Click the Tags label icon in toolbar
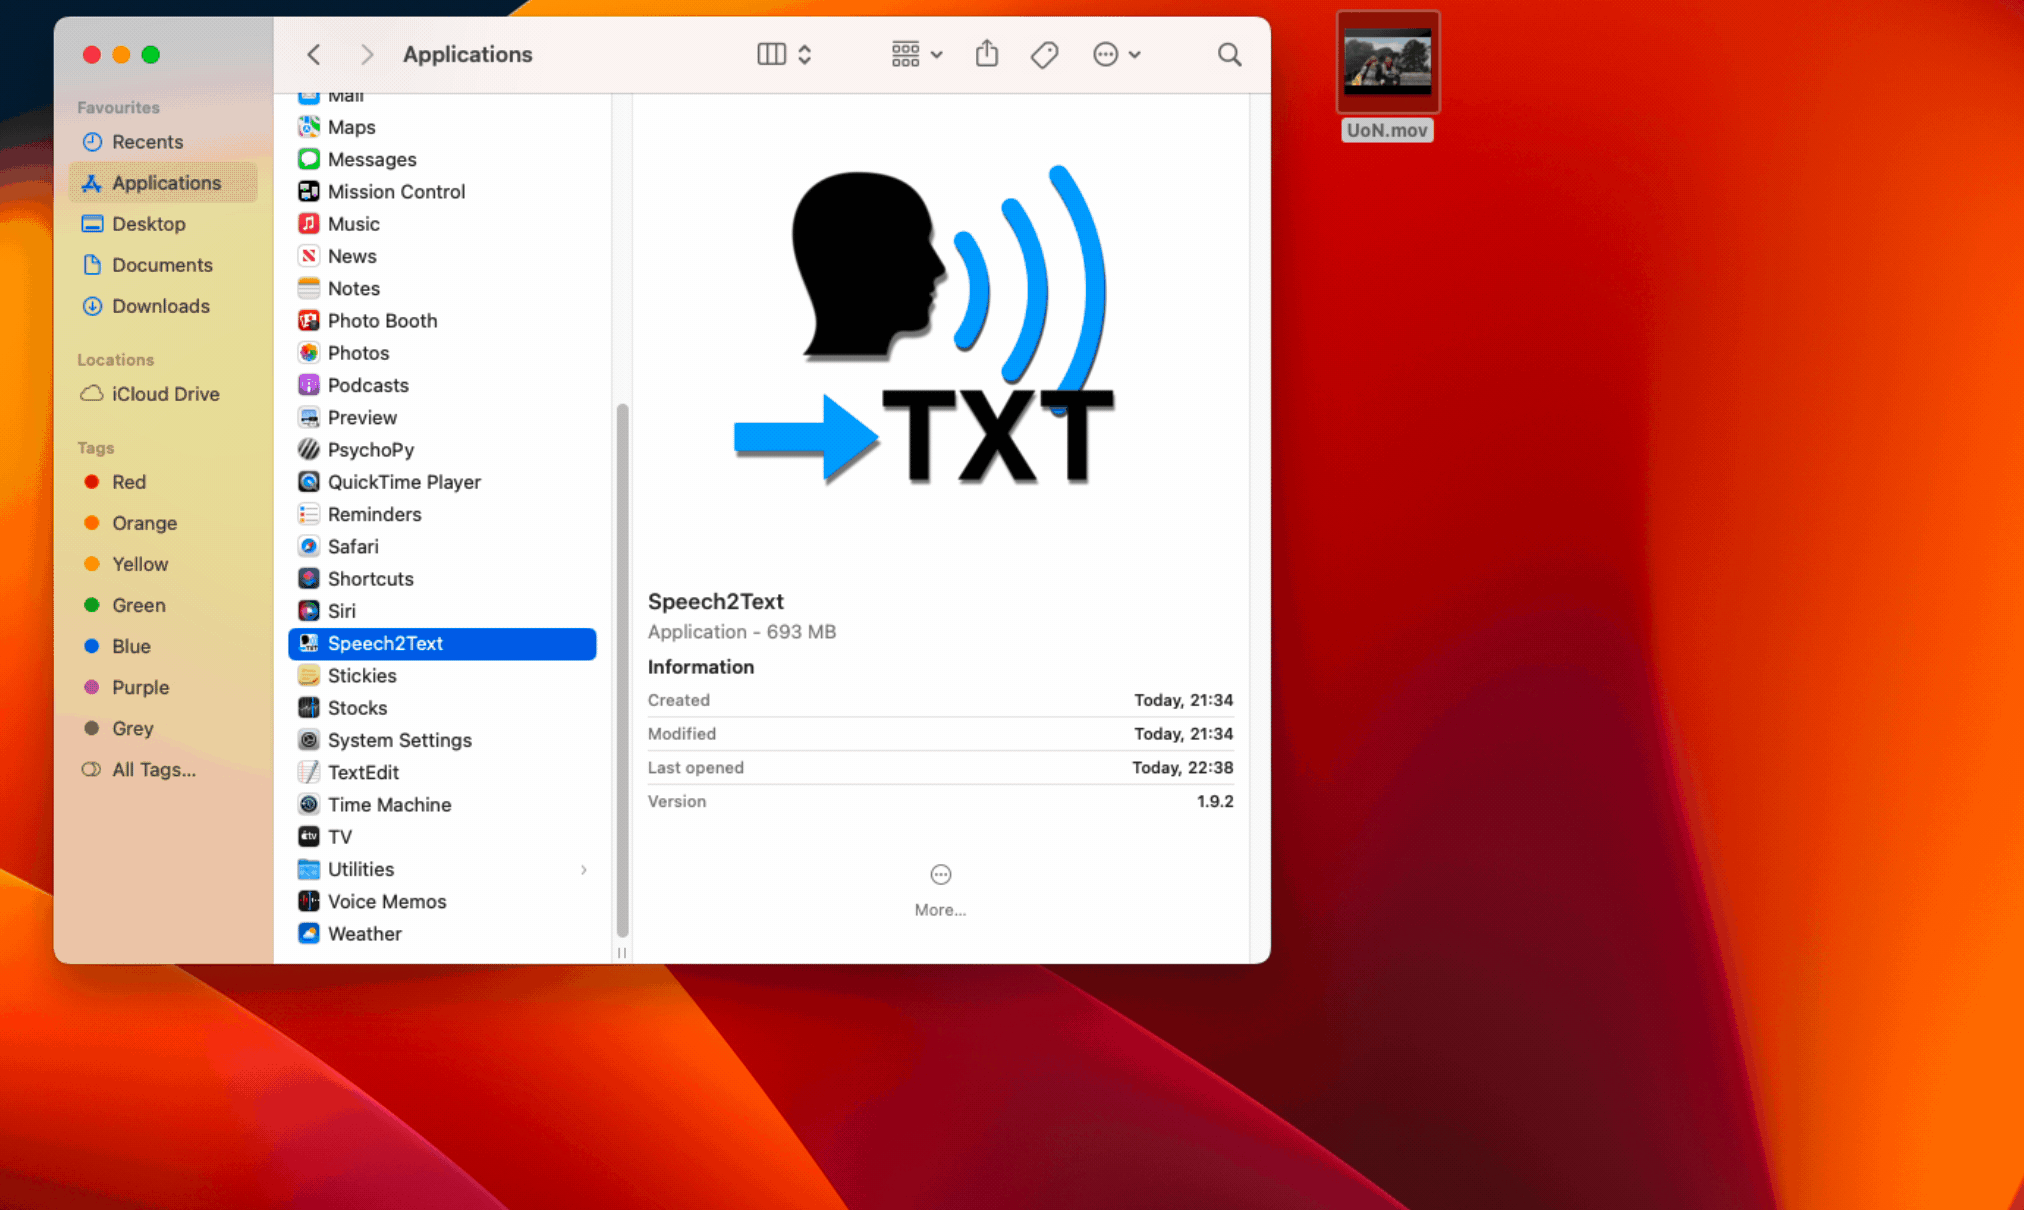 point(1046,53)
